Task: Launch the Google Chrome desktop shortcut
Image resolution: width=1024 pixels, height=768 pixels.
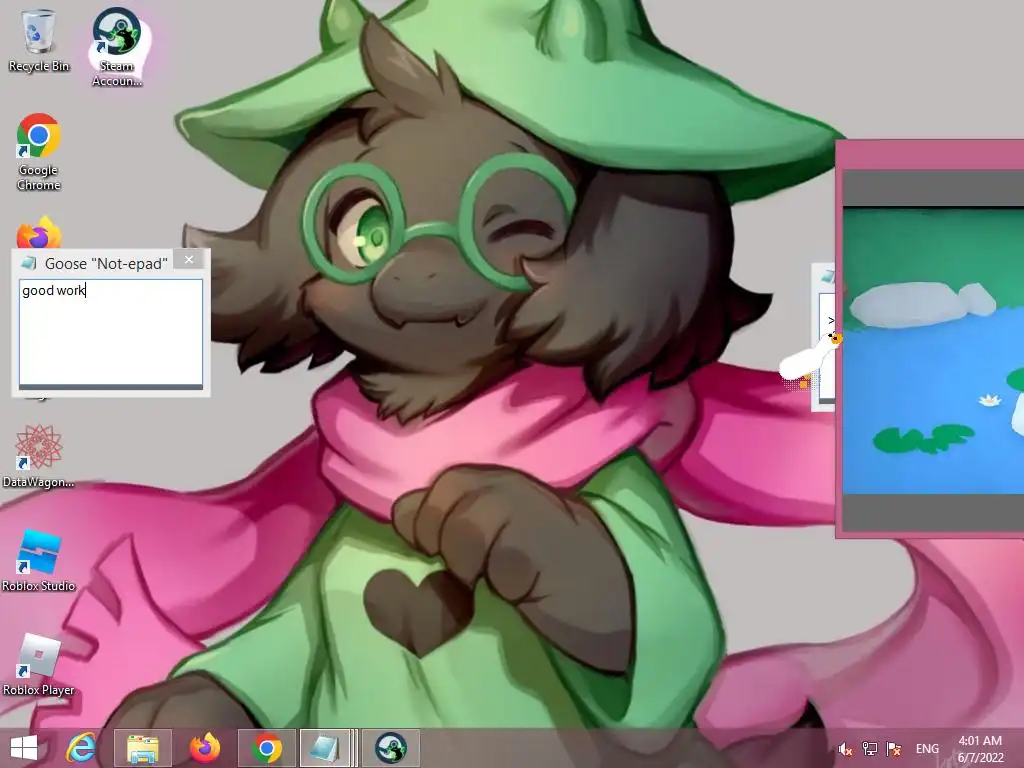Action: pos(39,152)
